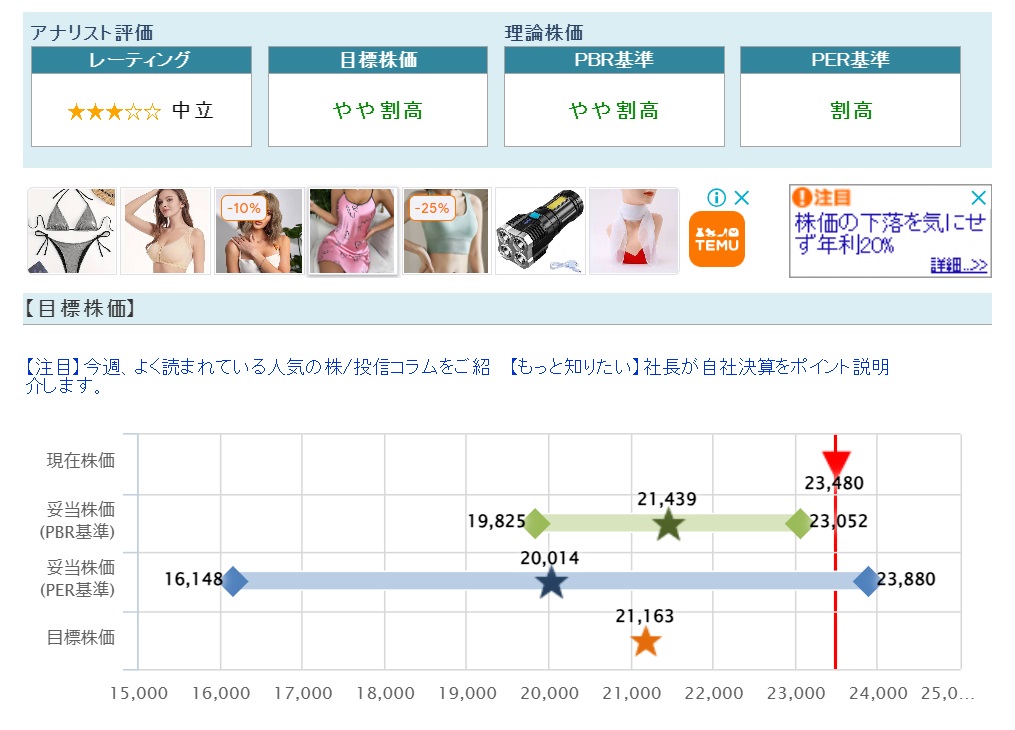Viewport: 1015px width, 730px height.
Task: Click the orange 注目 exclamation icon
Action: tap(801, 197)
